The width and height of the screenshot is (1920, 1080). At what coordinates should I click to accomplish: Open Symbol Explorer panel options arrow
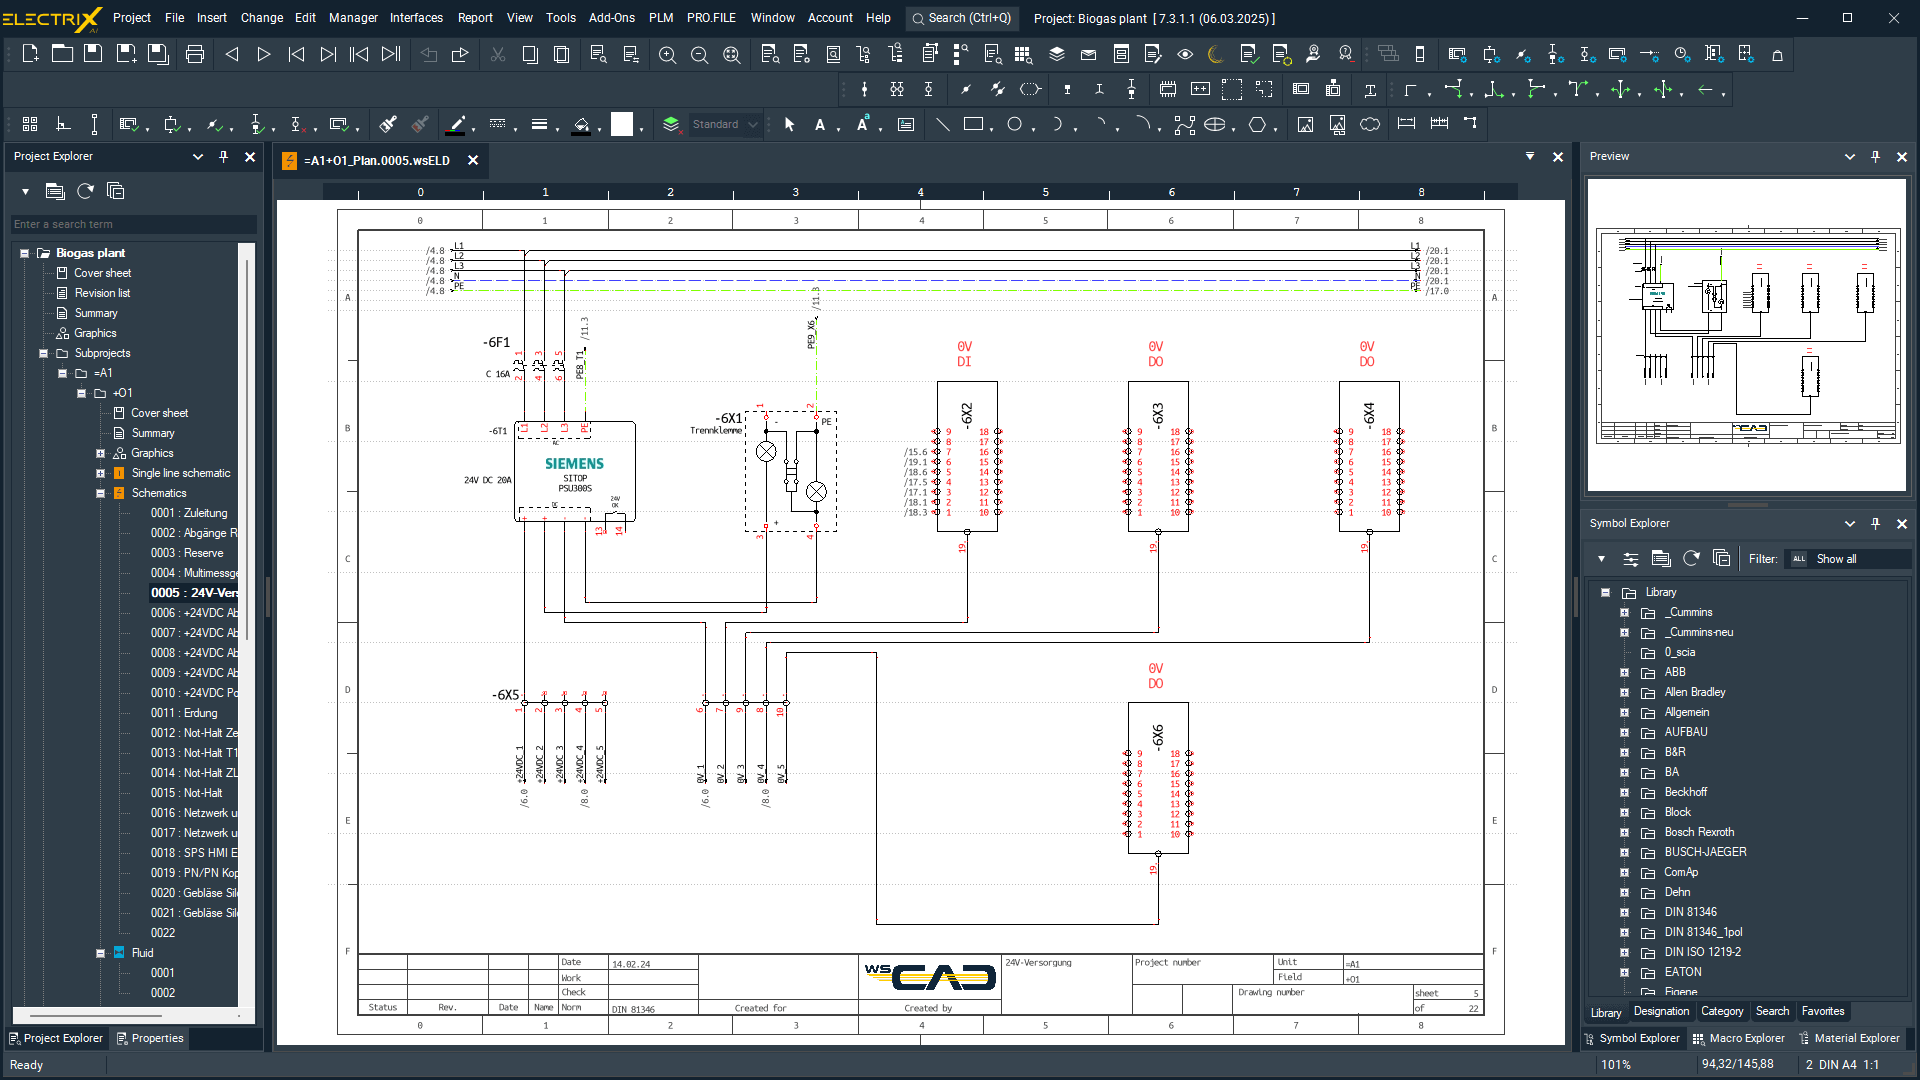point(1850,524)
